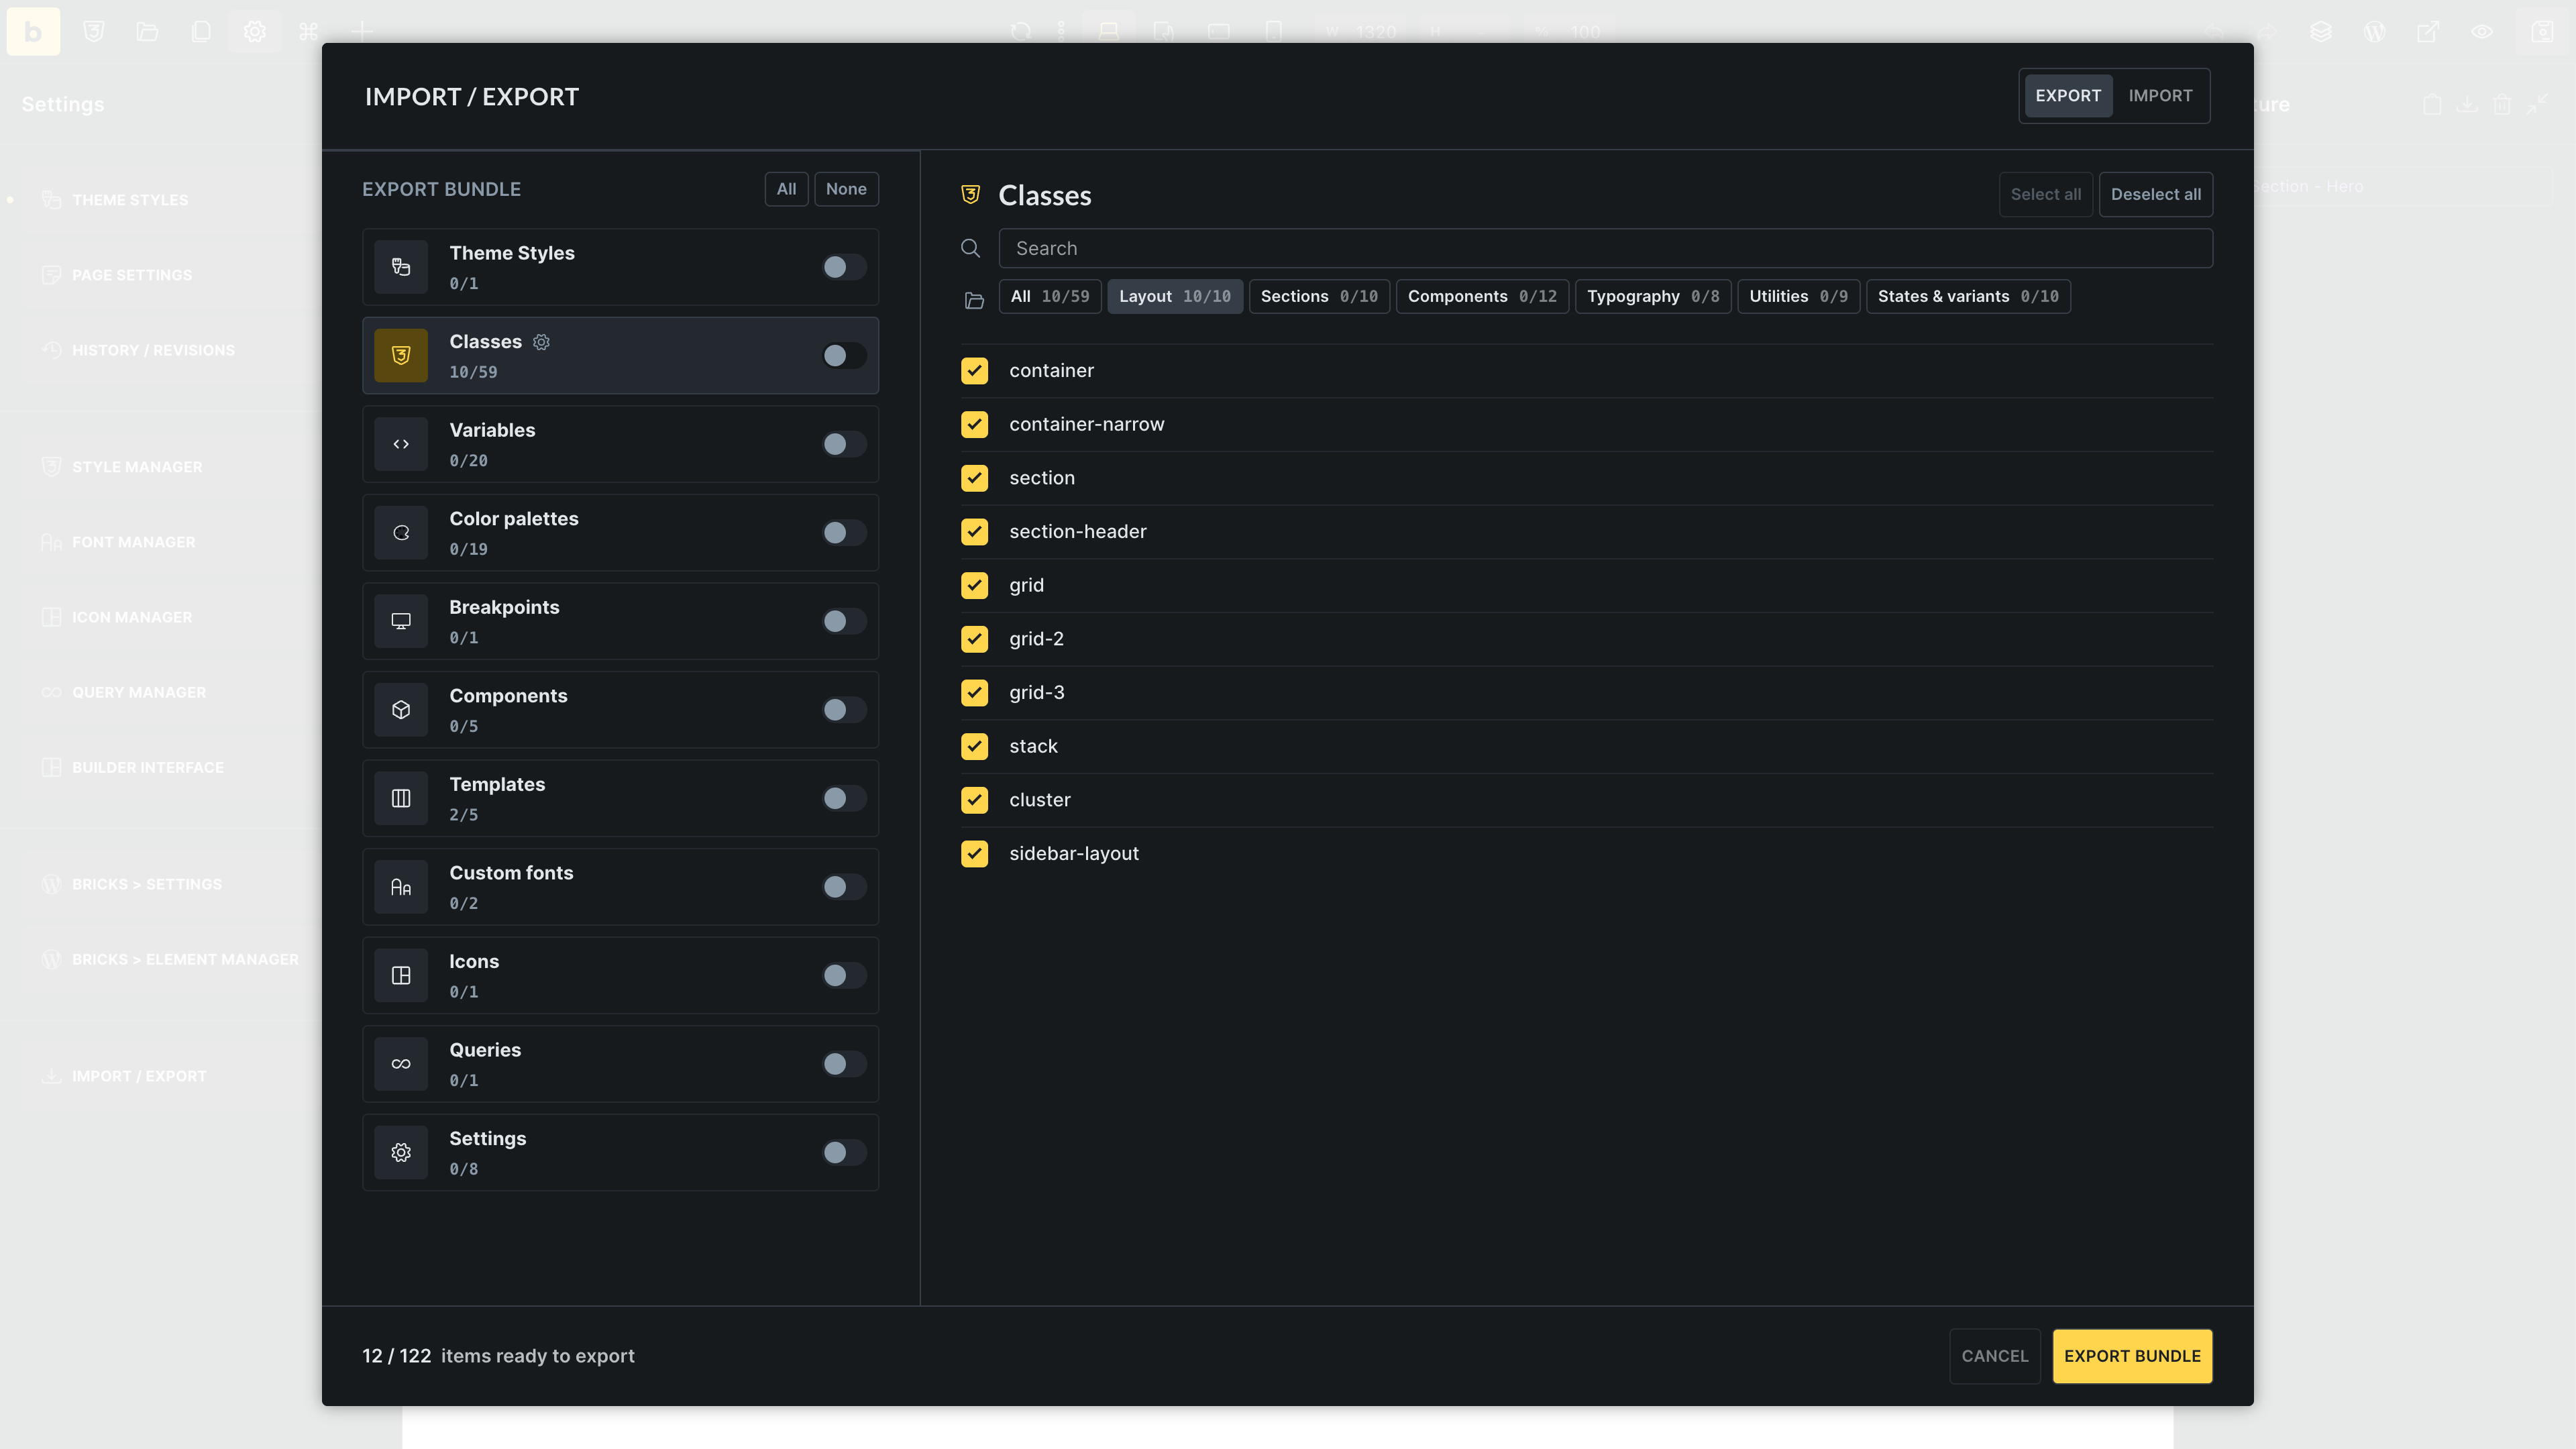Click the command key icon in the top toolbar

(x=308, y=31)
